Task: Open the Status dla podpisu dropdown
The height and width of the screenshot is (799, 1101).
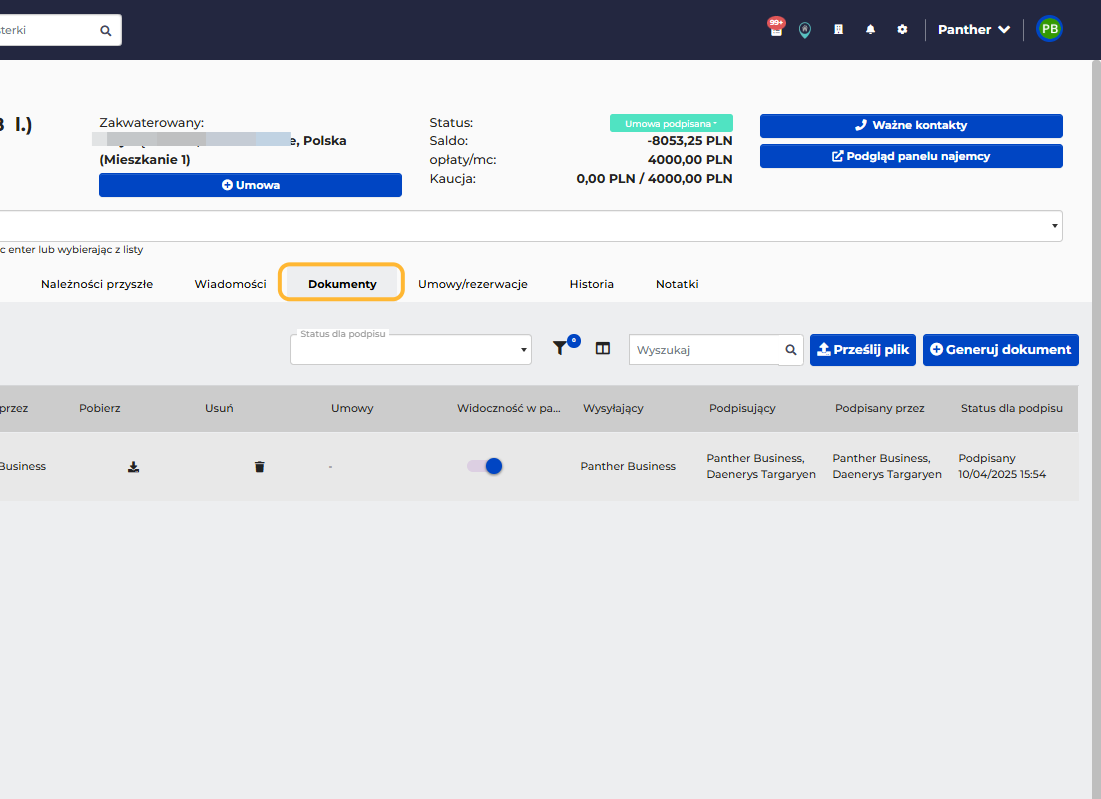Action: (x=411, y=350)
